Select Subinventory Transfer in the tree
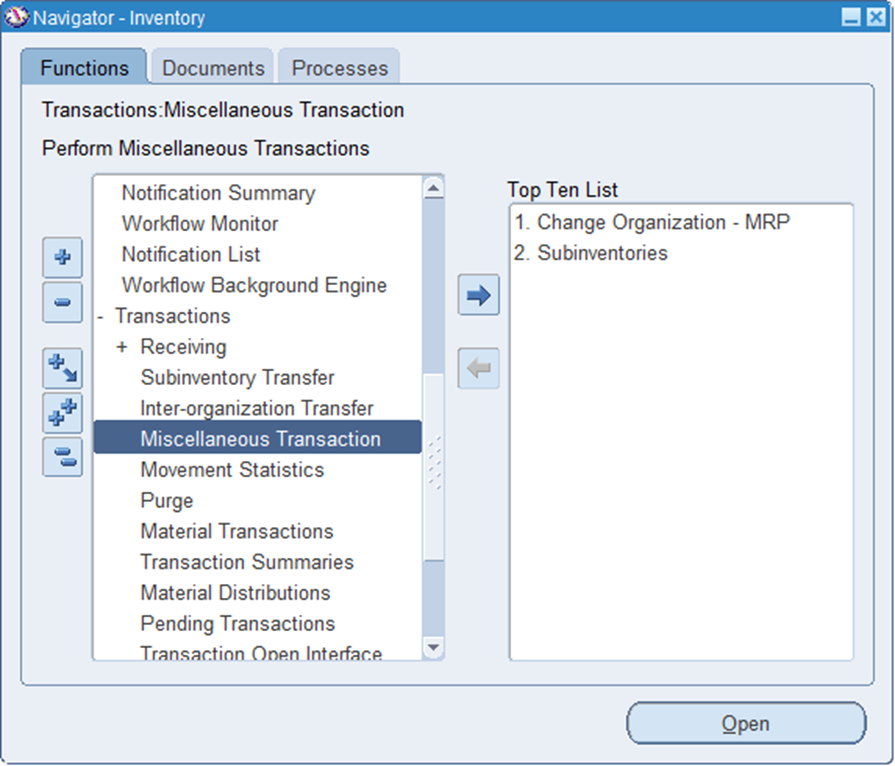The image size is (895, 766). pyautogui.click(x=237, y=378)
